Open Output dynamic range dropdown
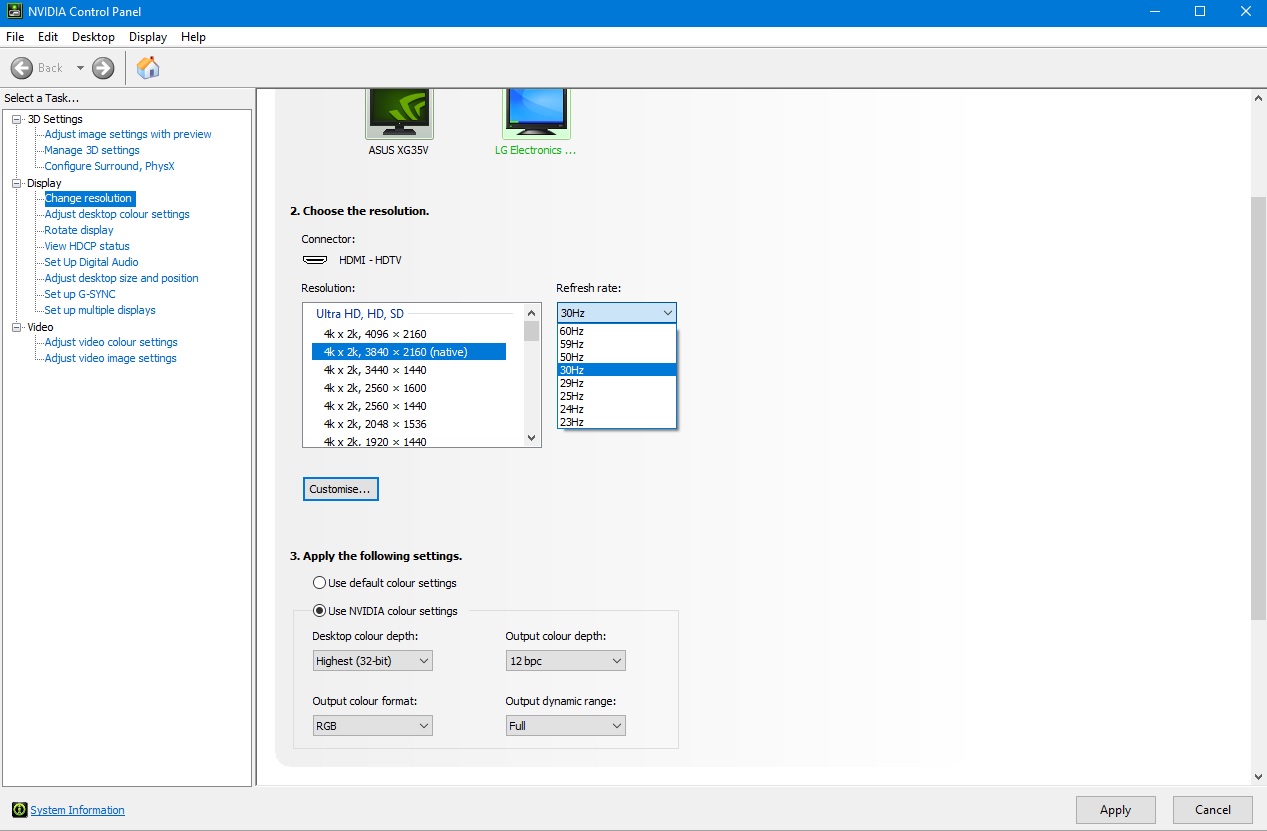The width and height of the screenshot is (1267, 831). pyautogui.click(x=566, y=726)
